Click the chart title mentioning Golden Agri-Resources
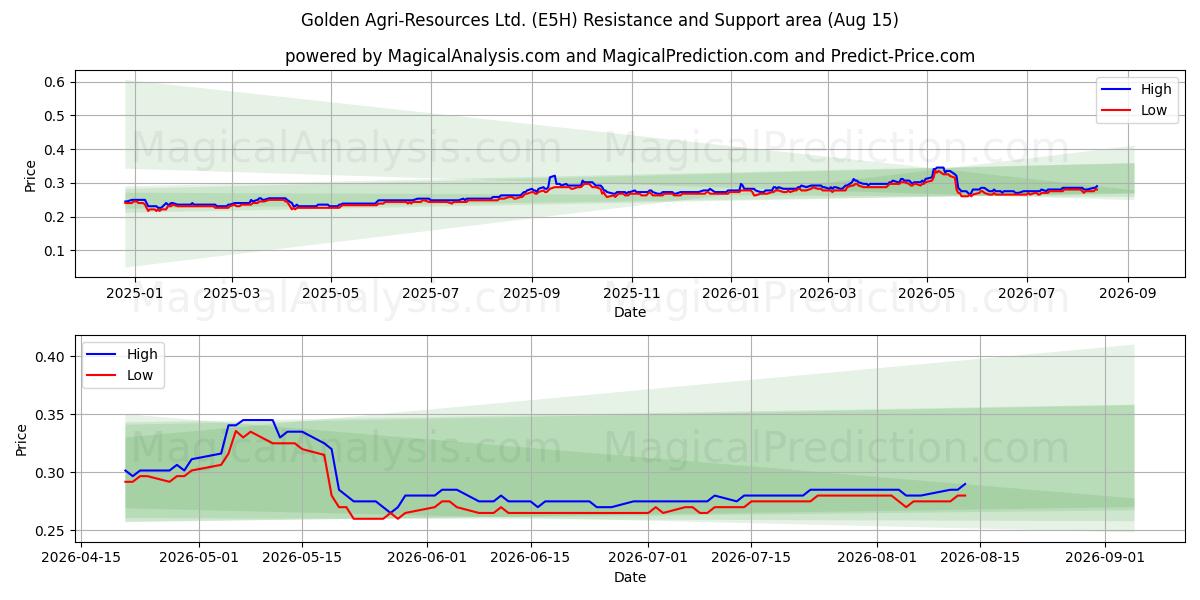Screen dimensions: 1200x600 point(600,20)
